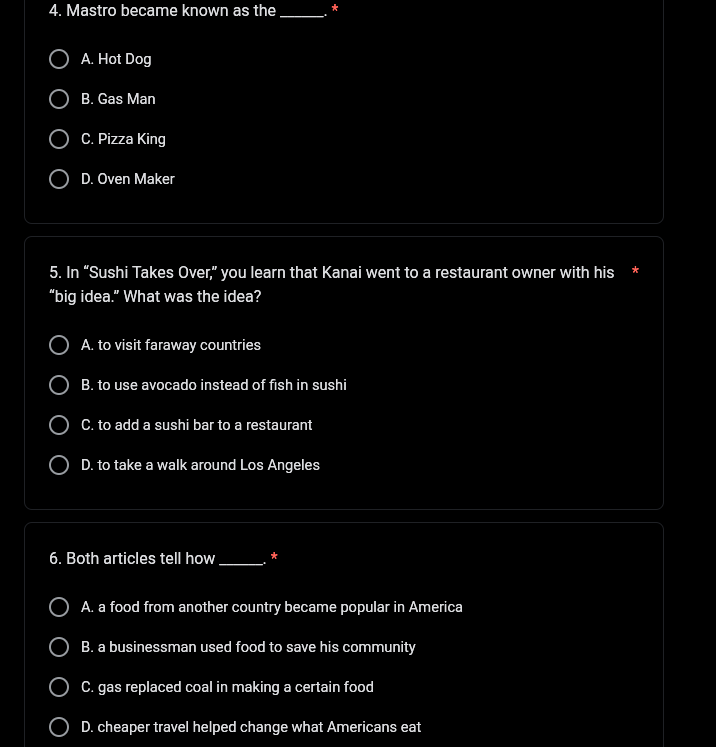This screenshot has height=747, width=716.
Task: Click the sushi bar option label text
Action: [197, 425]
